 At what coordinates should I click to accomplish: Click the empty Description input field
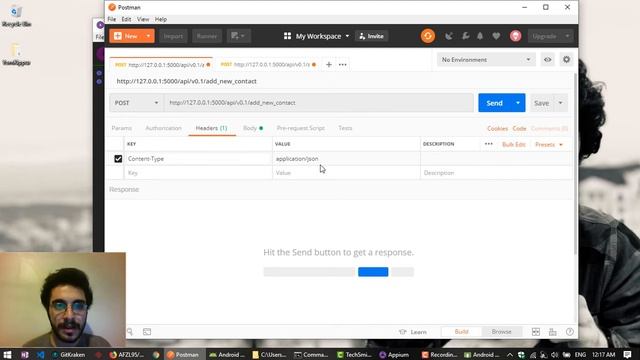tap(496, 173)
